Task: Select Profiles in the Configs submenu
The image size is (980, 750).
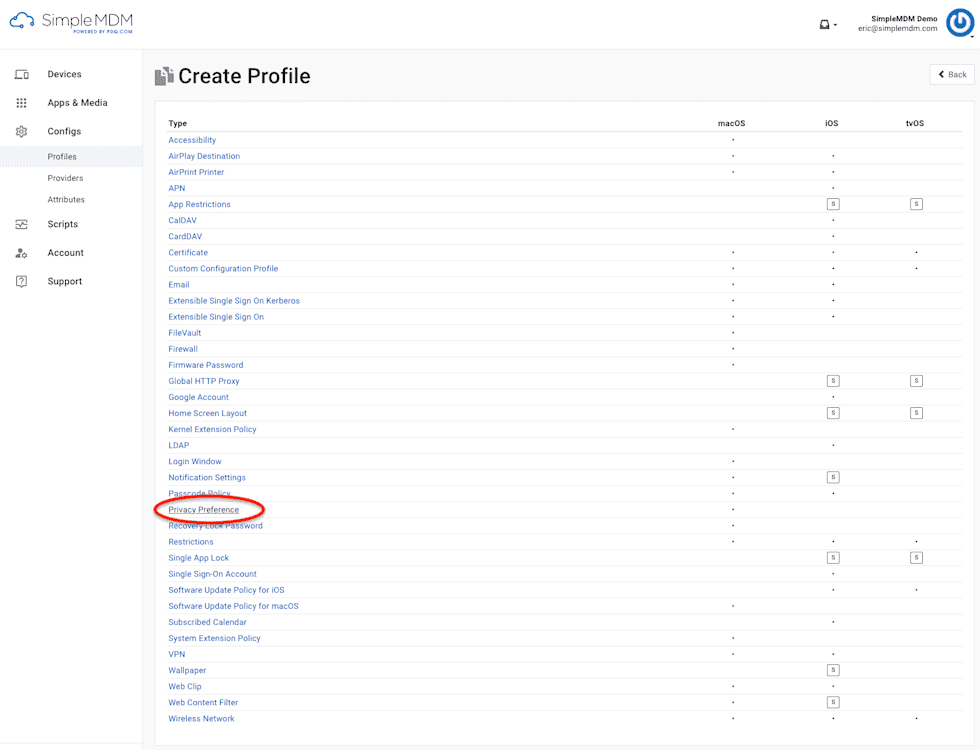Action: pyautogui.click(x=63, y=157)
